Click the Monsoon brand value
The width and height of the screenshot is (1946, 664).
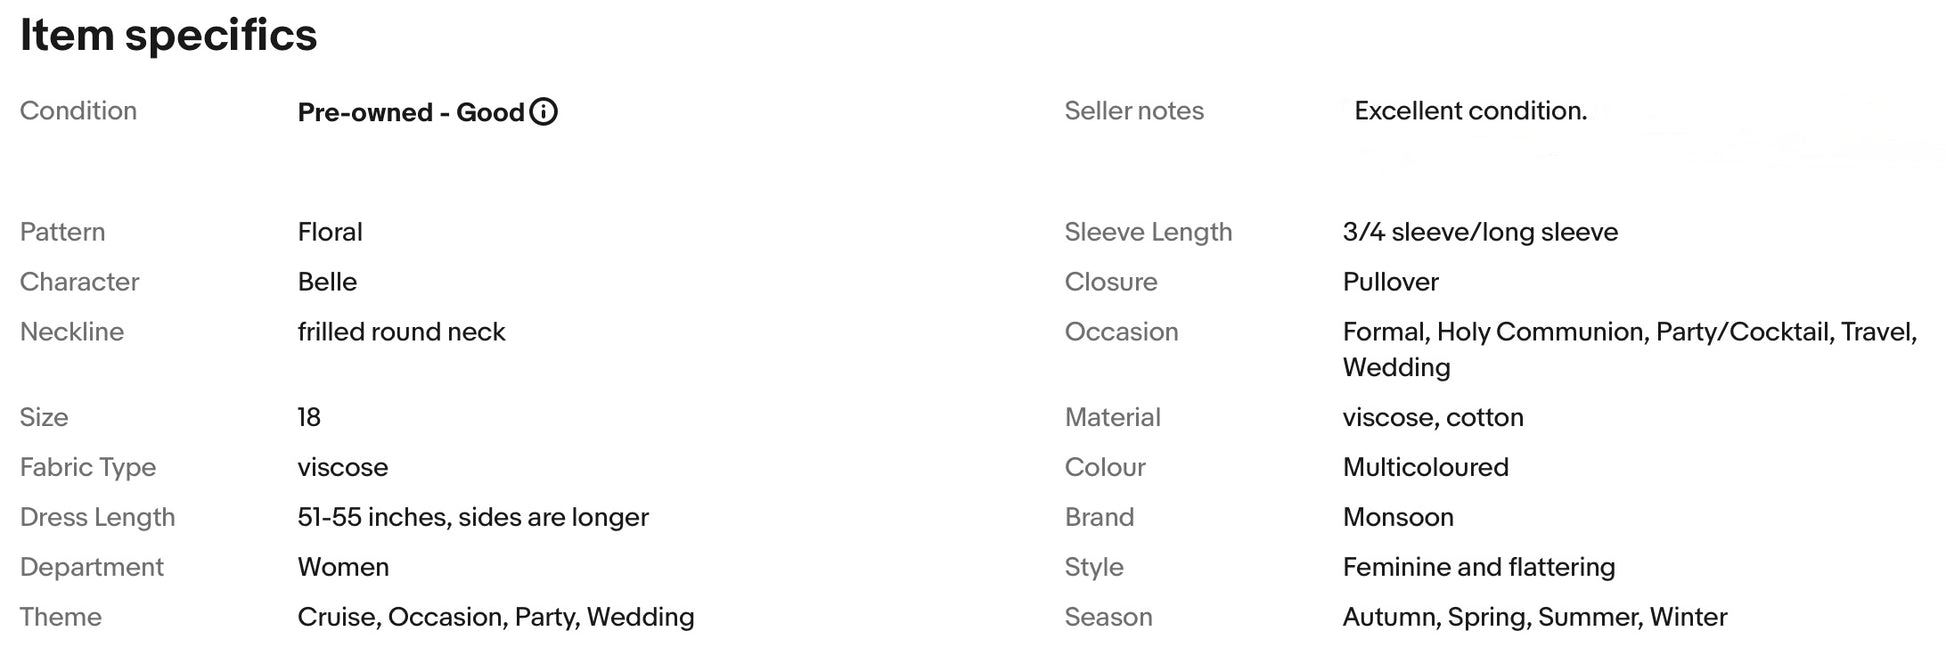pyautogui.click(x=1397, y=517)
